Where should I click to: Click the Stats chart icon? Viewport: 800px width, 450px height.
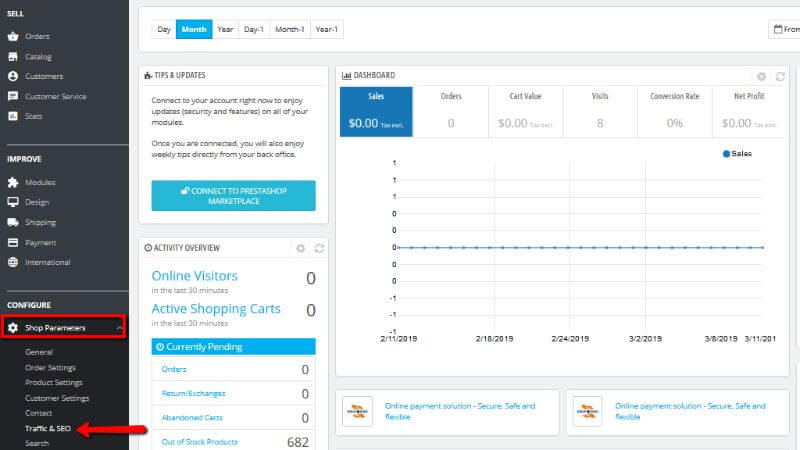[13, 116]
